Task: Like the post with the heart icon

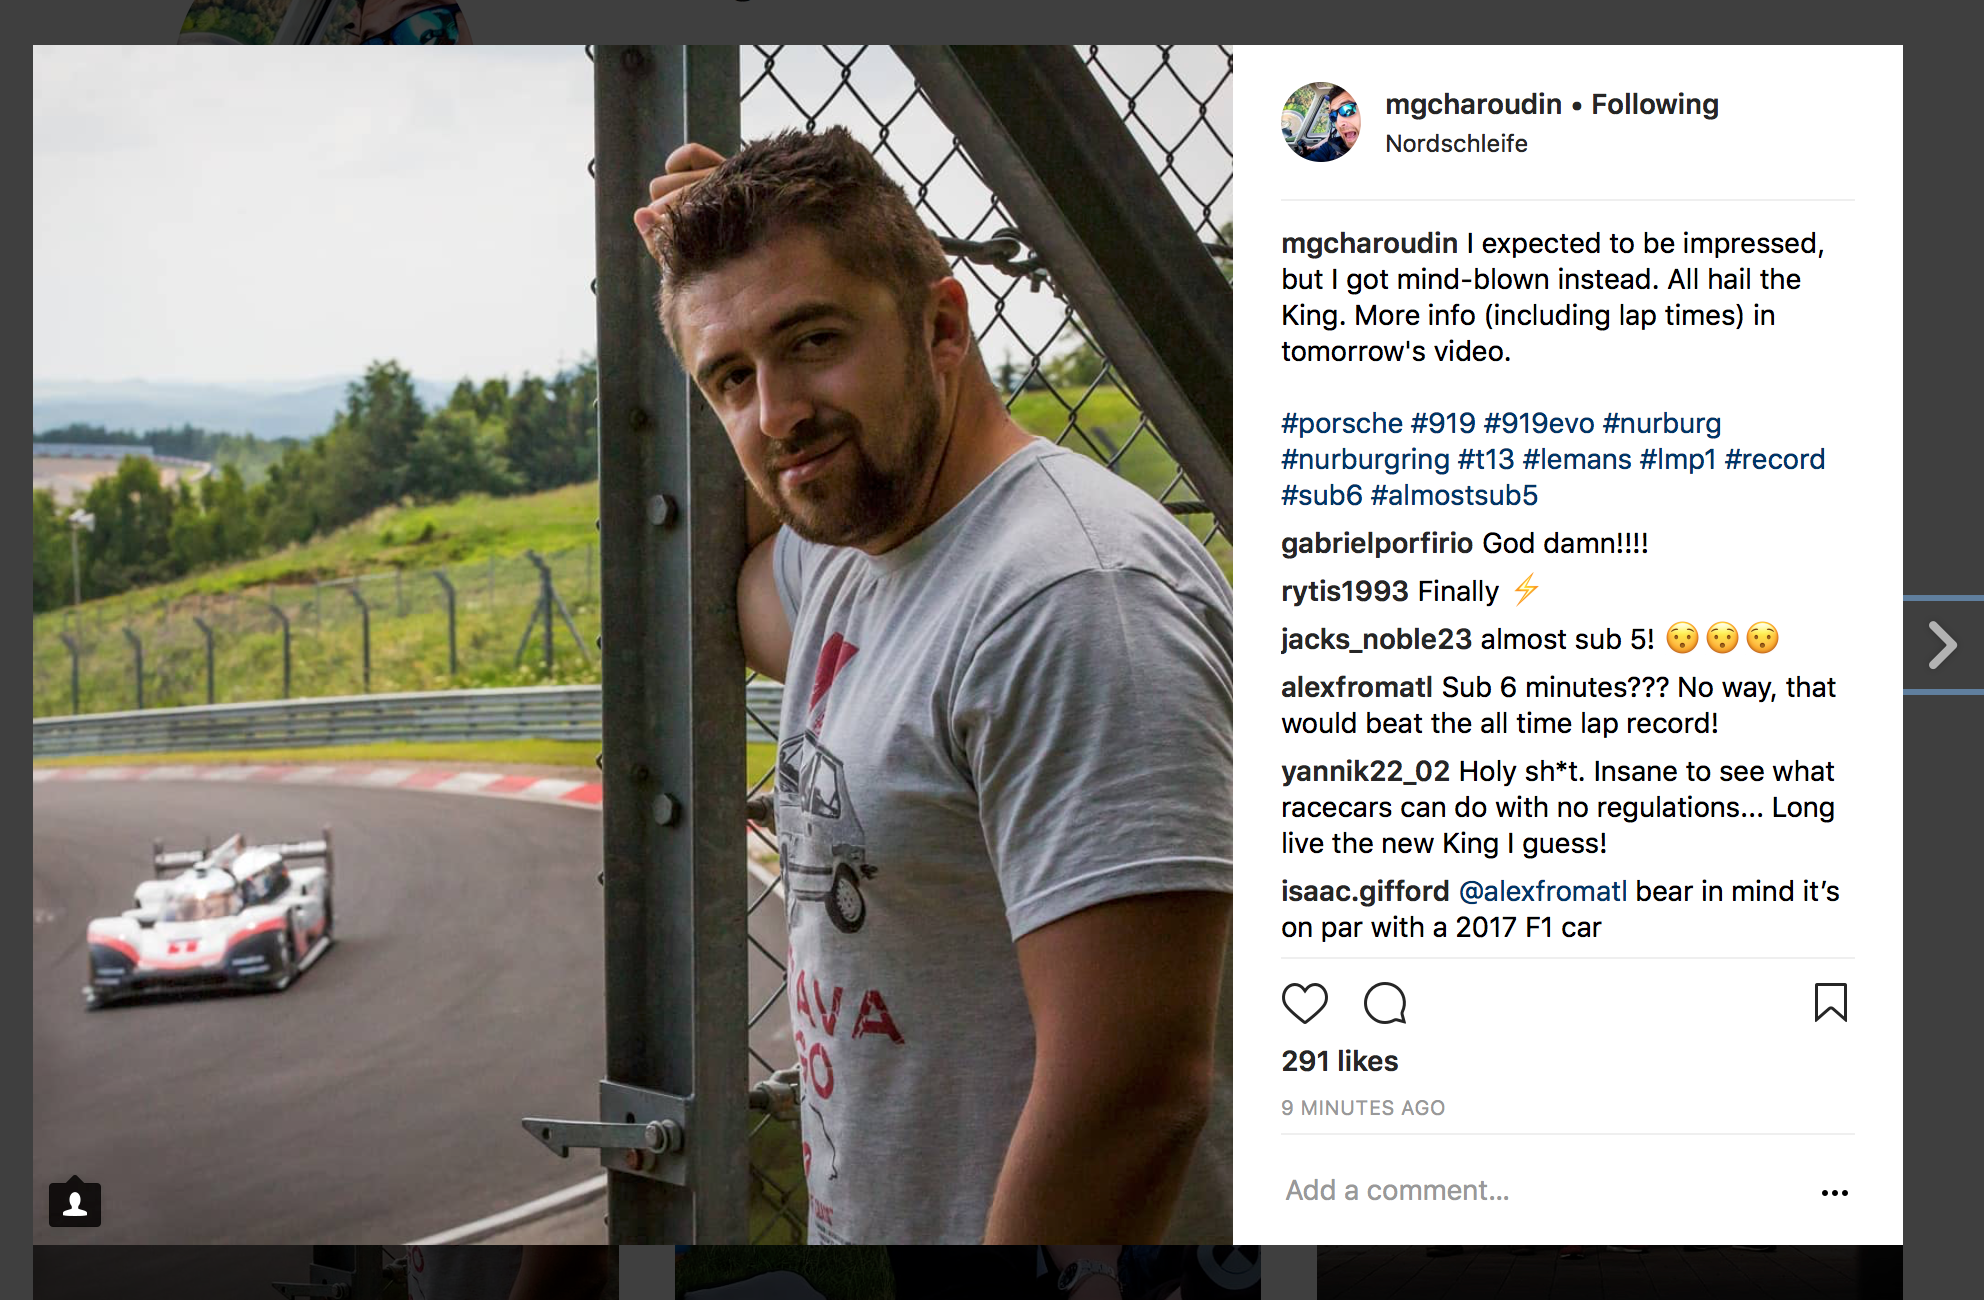Action: coord(1305,1003)
